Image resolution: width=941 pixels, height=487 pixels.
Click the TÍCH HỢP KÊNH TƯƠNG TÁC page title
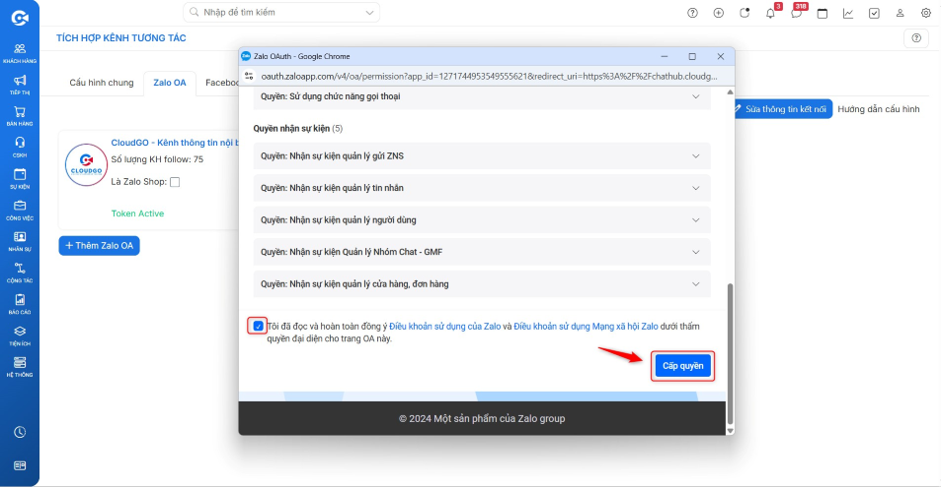(x=121, y=38)
